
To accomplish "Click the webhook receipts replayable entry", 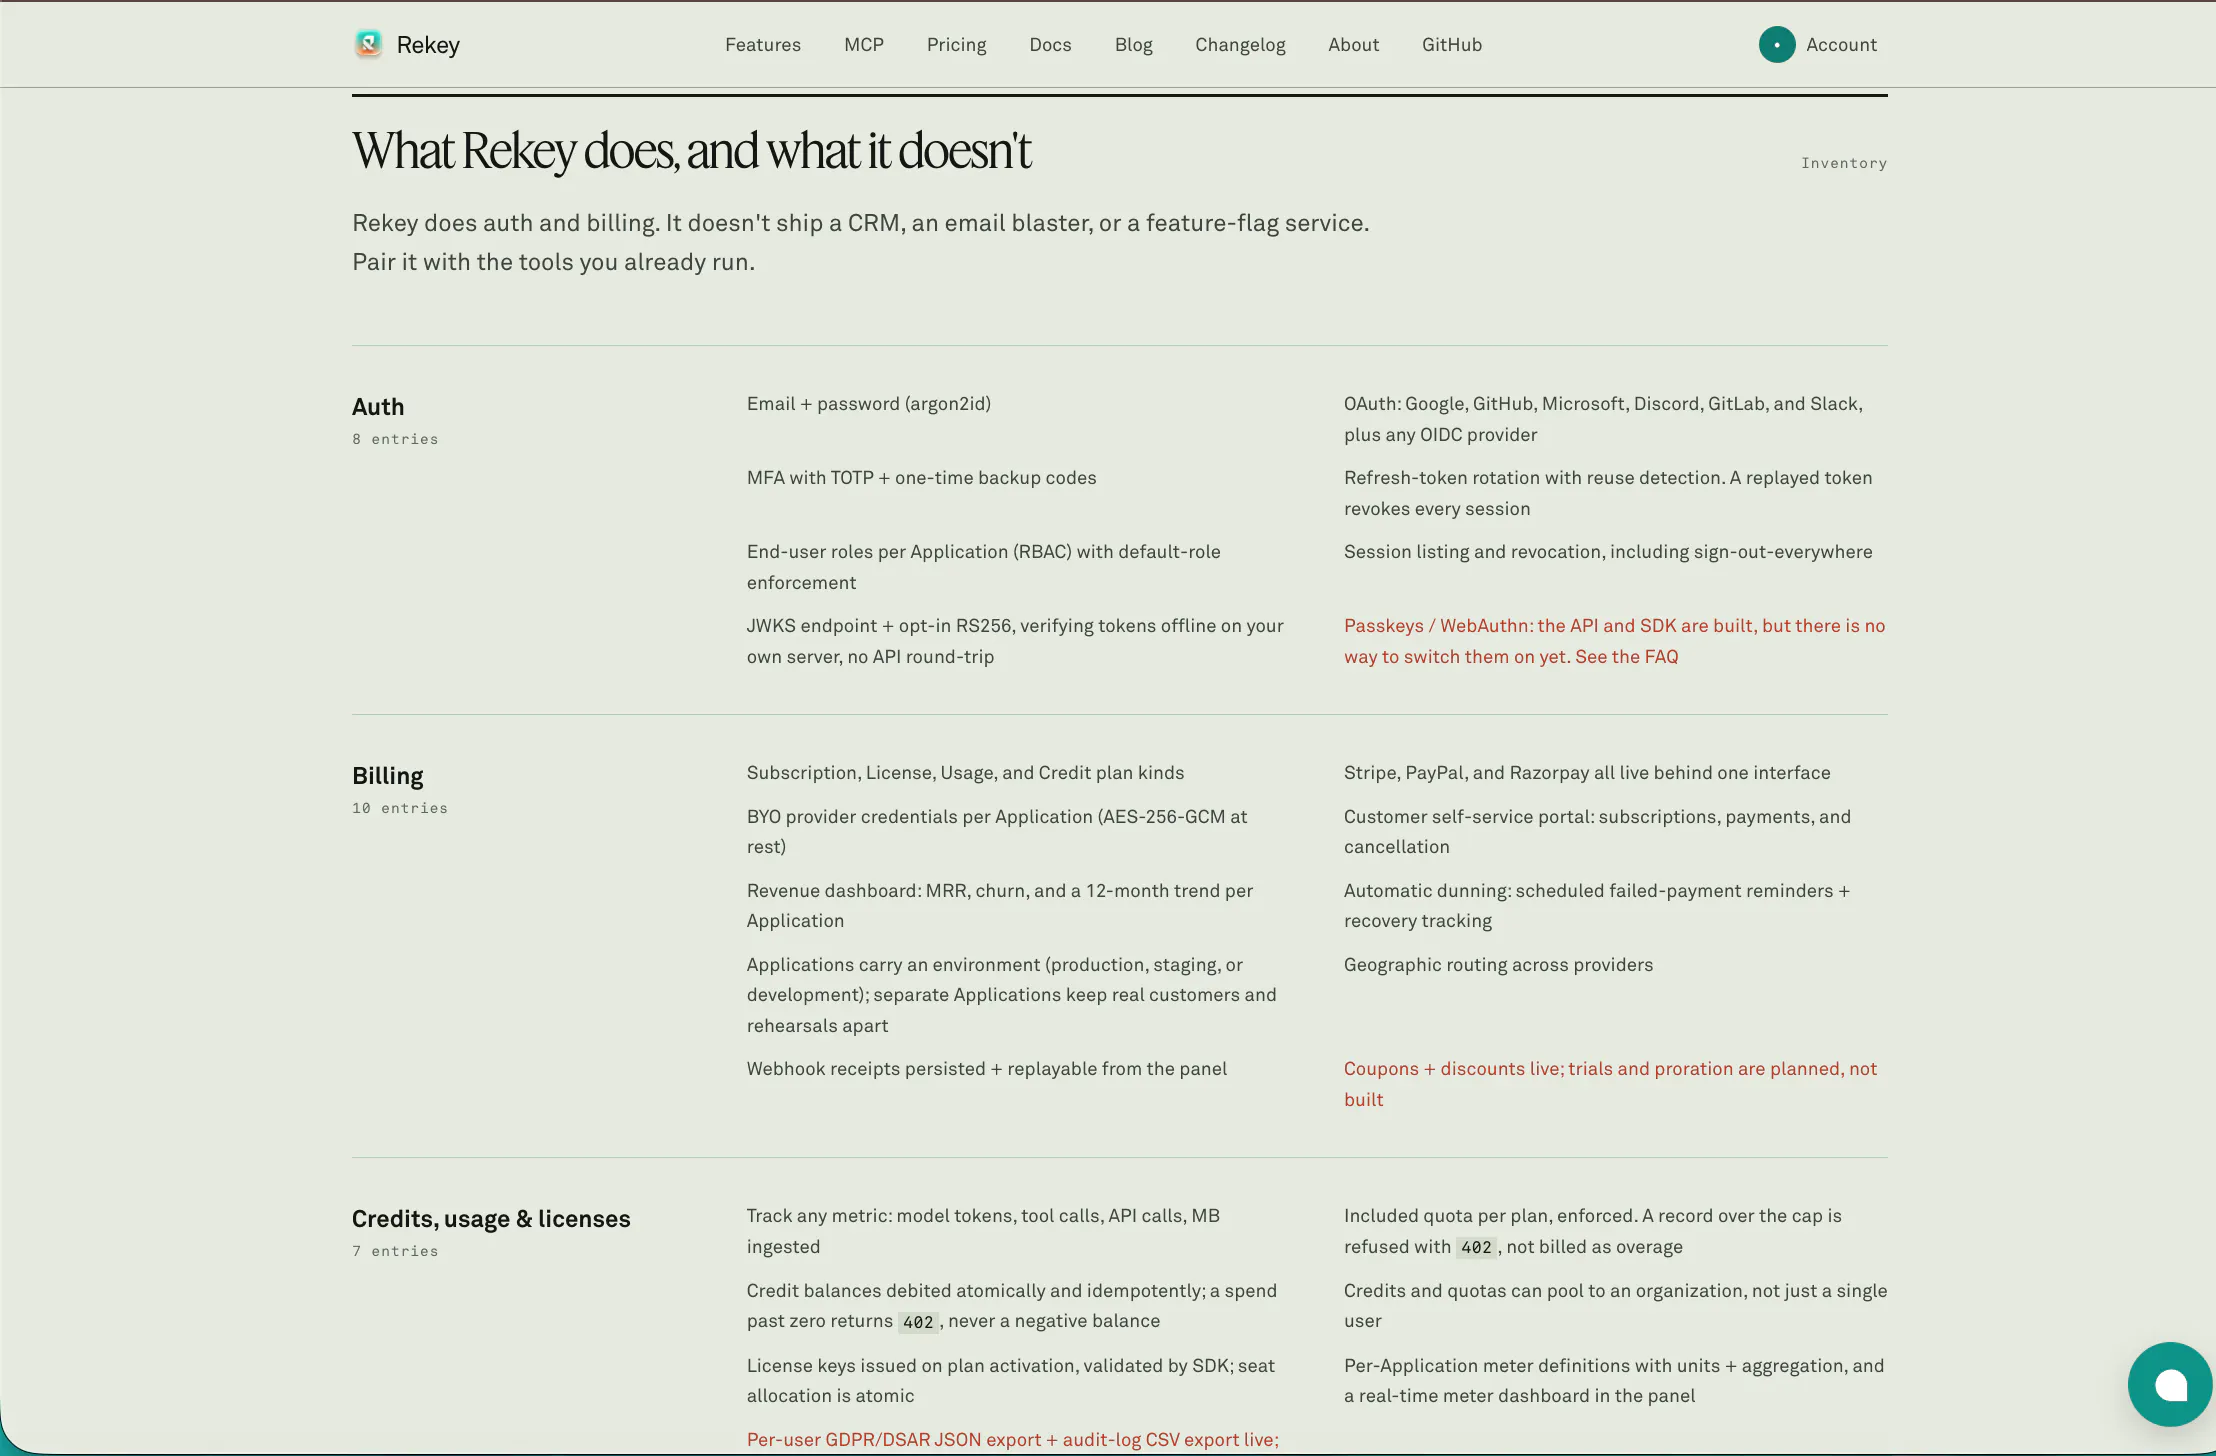I will click(x=987, y=1069).
